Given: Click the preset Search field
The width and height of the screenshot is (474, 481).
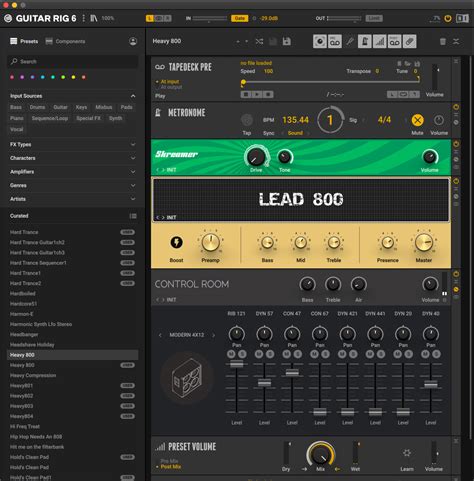Looking at the screenshot, I should pos(73,61).
